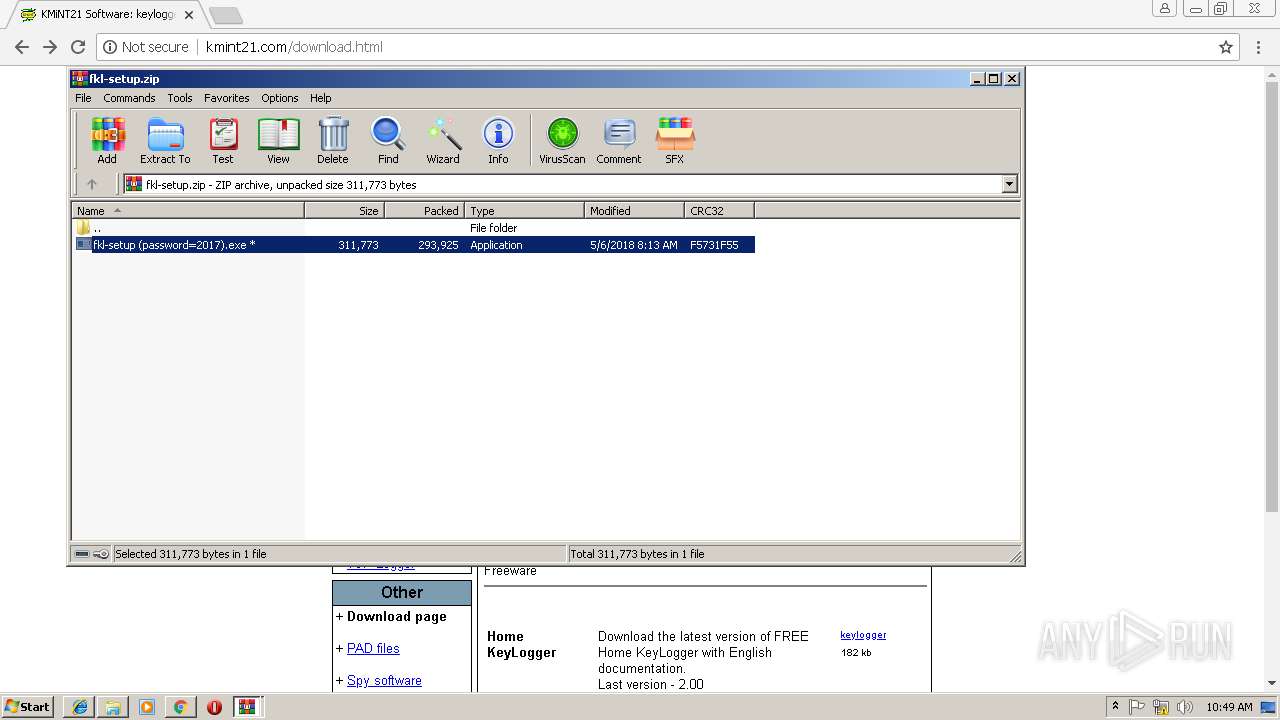Click the Chrome back arrow
The height and width of the screenshot is (720, 1280).
[x=22, y=47]
